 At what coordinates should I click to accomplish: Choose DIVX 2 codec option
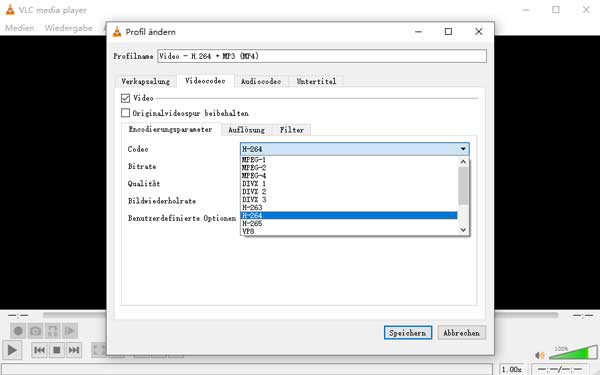tap(349, 192)
